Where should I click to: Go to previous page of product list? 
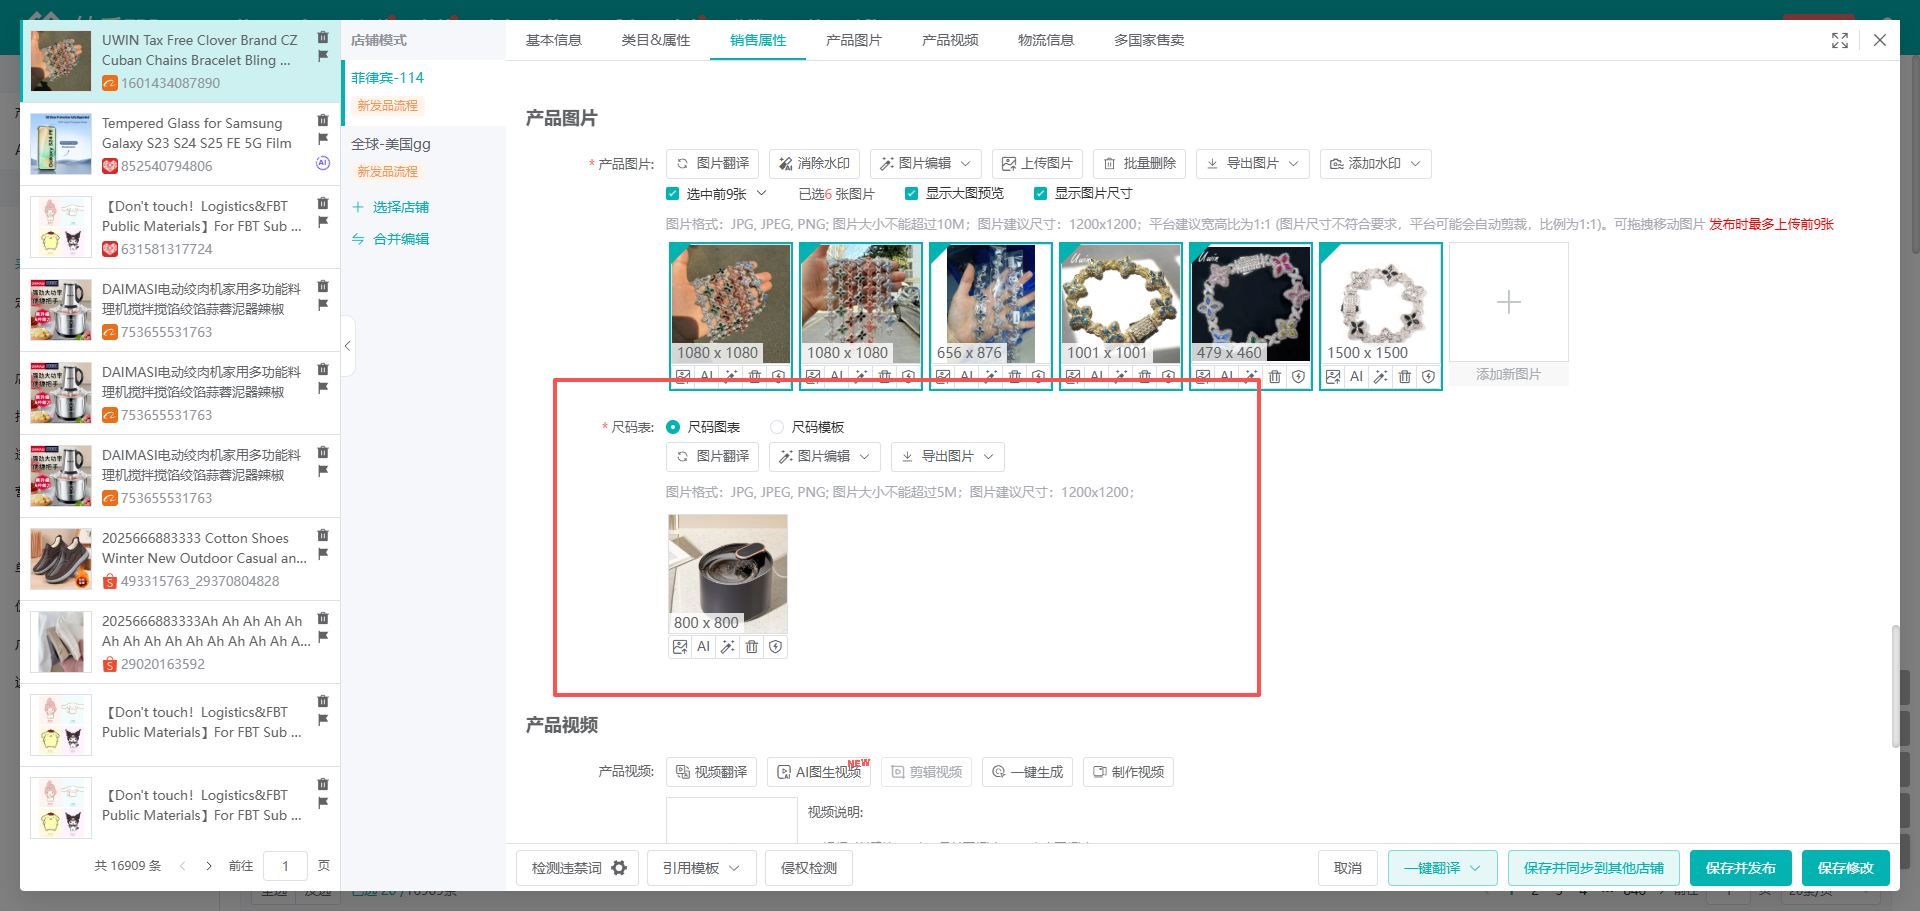tap(182, 866)
